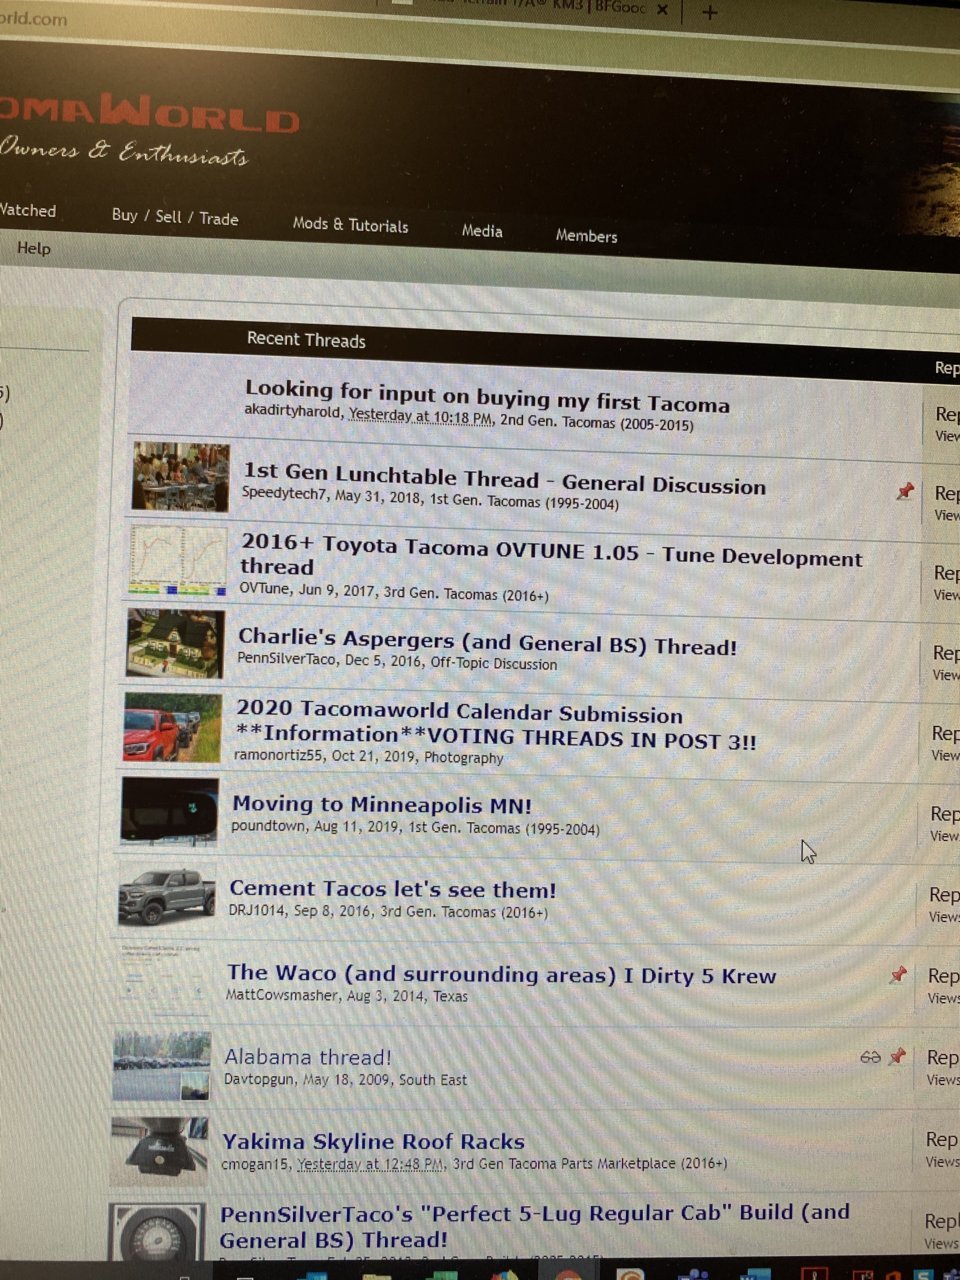Click 'Yesterday at 10:18 PM' timestamp
This screenshot has height=1280, width=960.
point(420,416)
